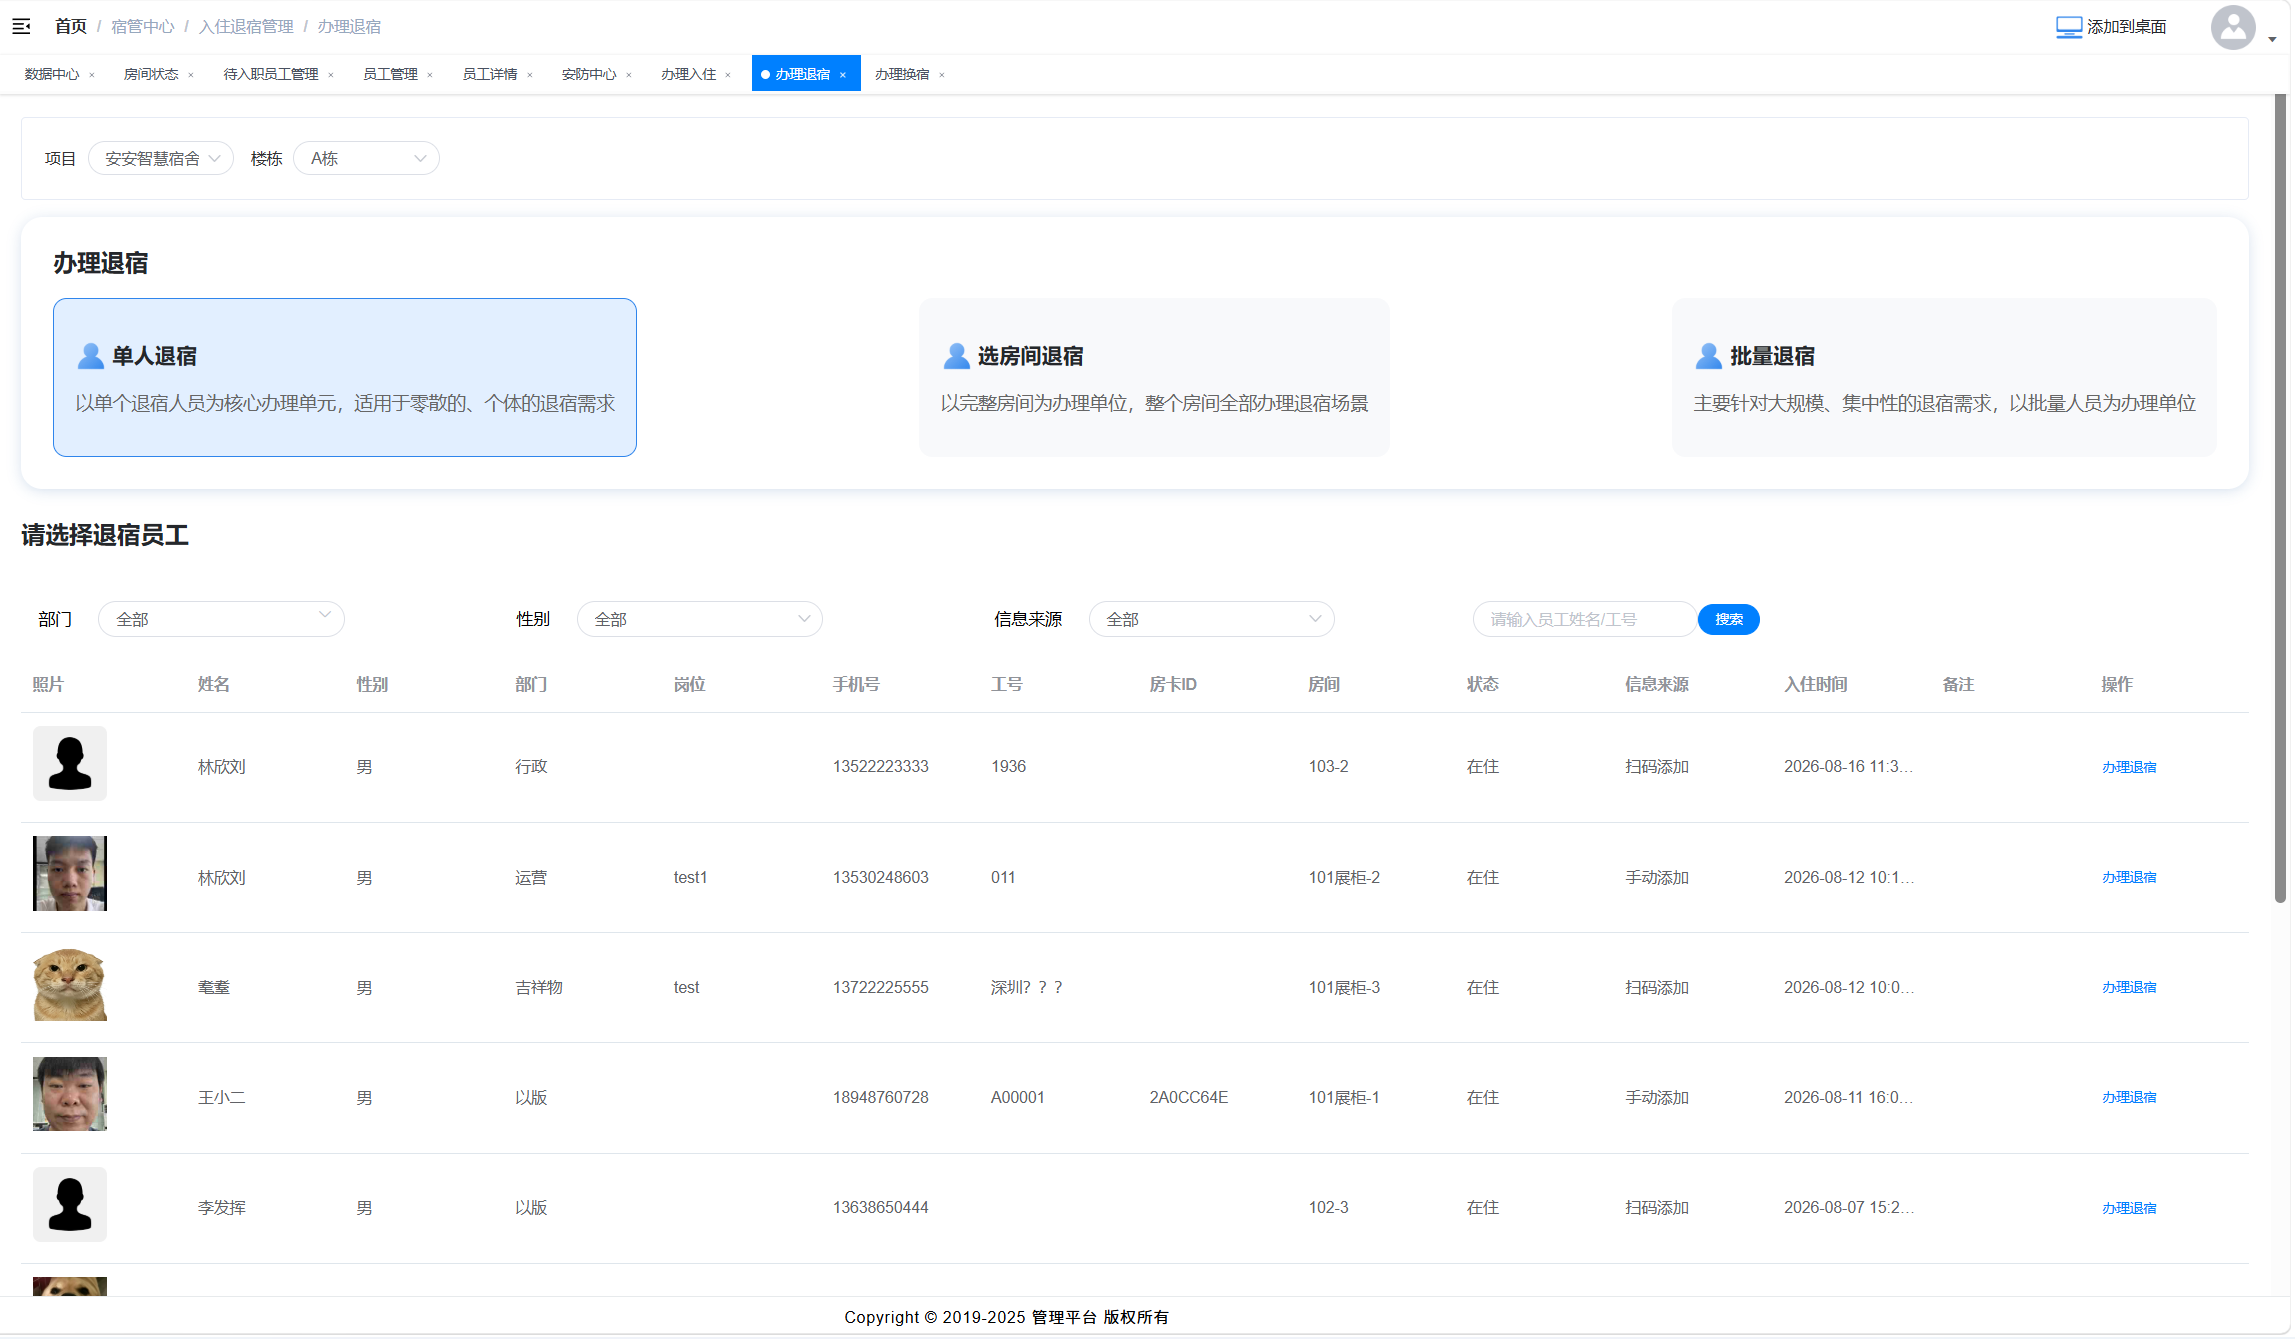
Task: Close the 房间状态 tab
Action: tap(191, 75)
